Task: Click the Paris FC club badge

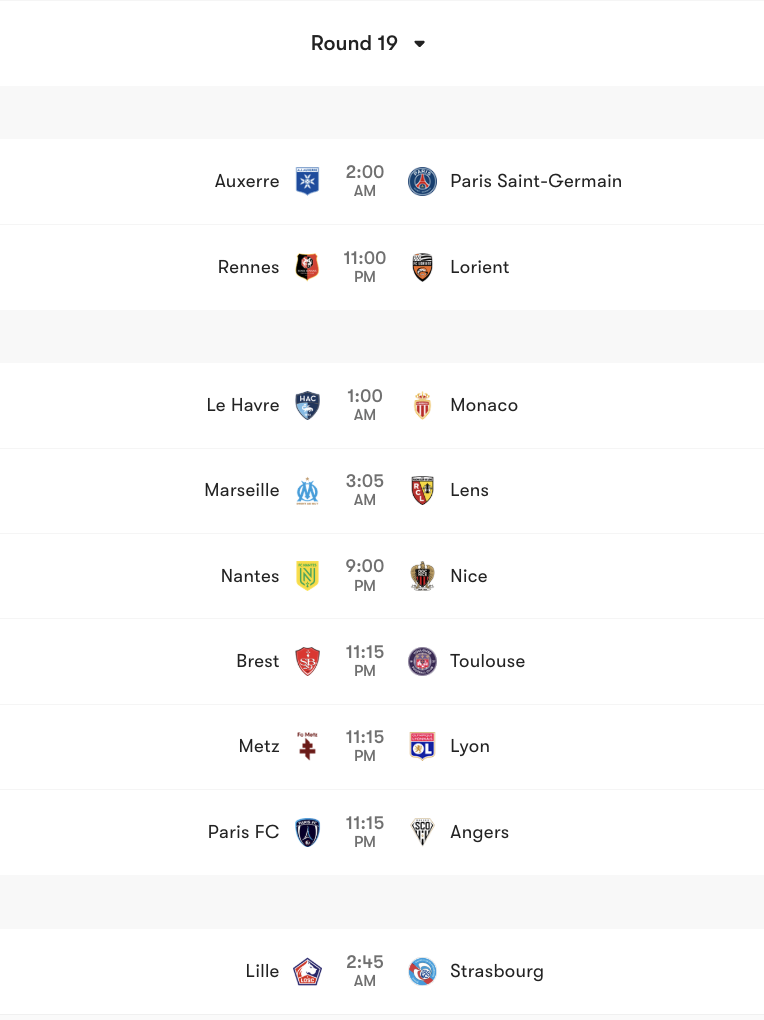Action: click(307, 832)
